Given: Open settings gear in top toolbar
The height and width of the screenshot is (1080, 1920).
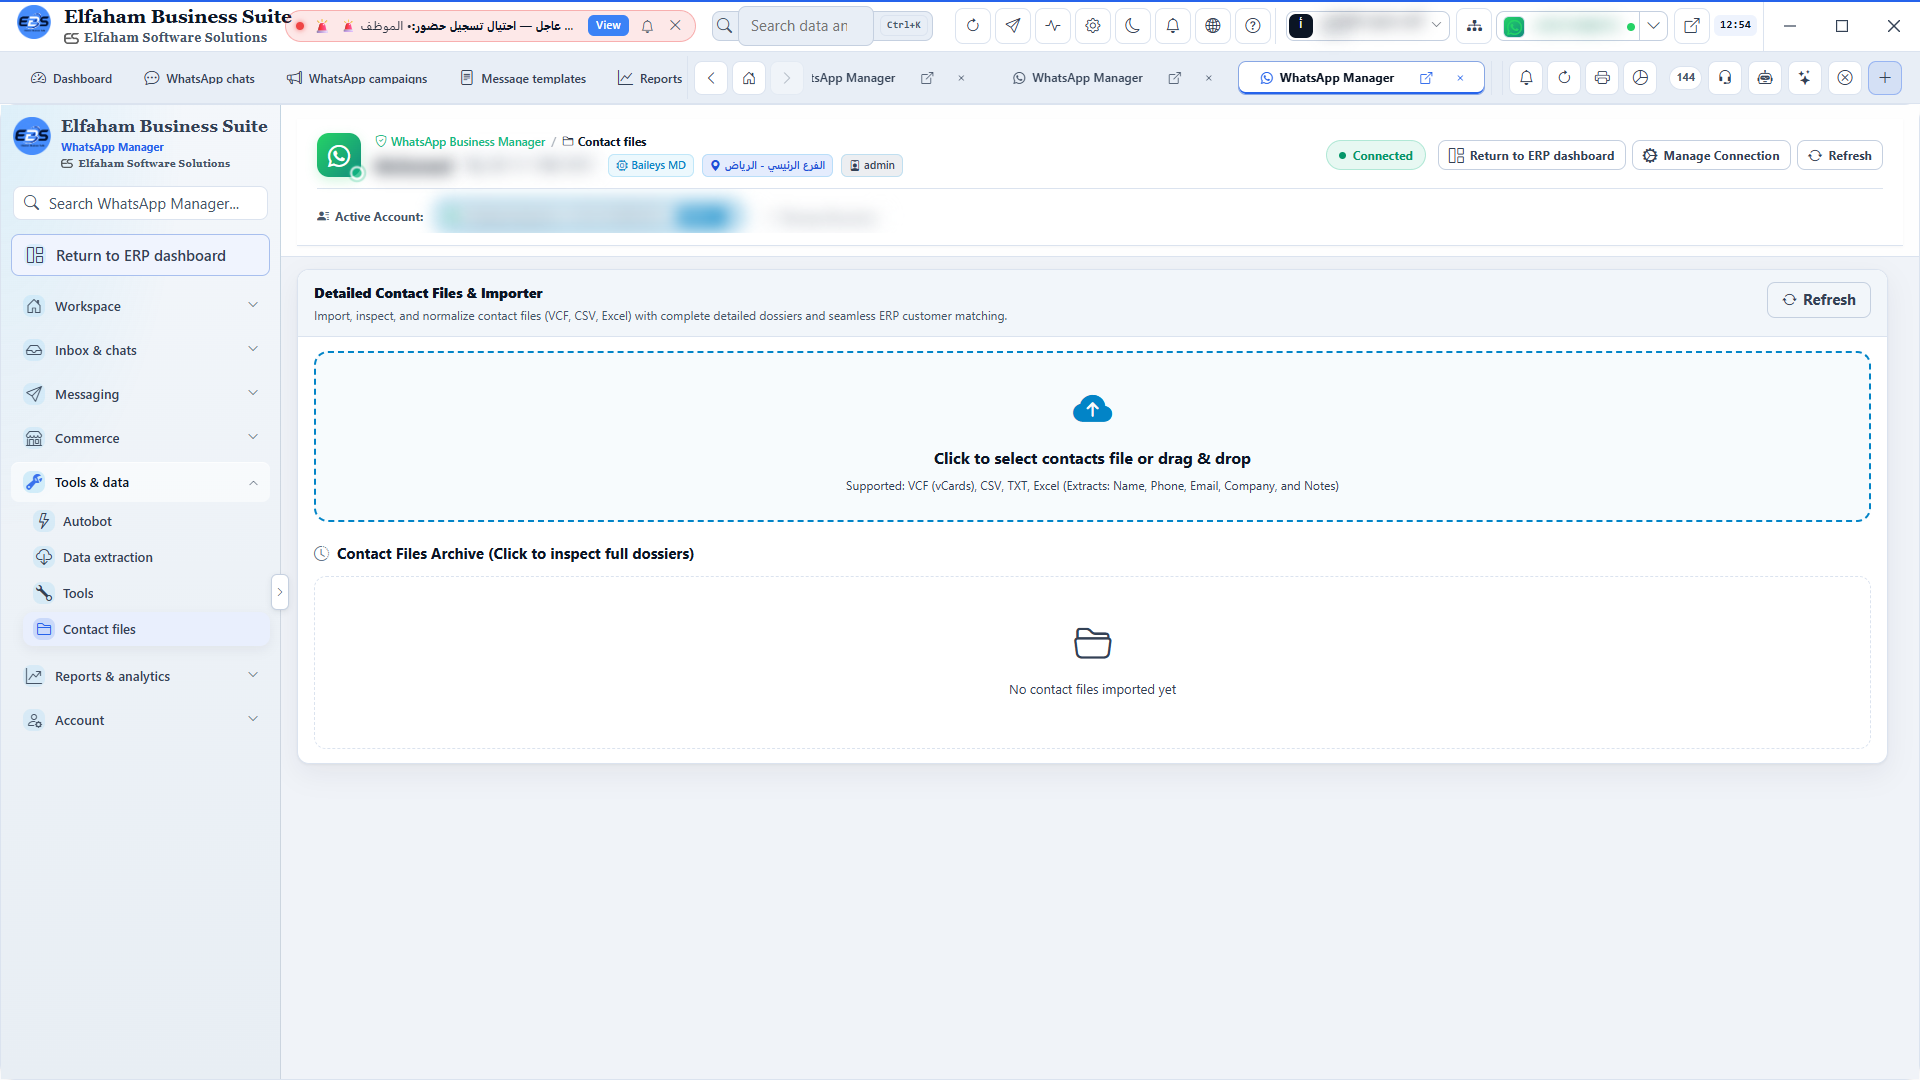Looking at the screenshot, I should 1093,26.
